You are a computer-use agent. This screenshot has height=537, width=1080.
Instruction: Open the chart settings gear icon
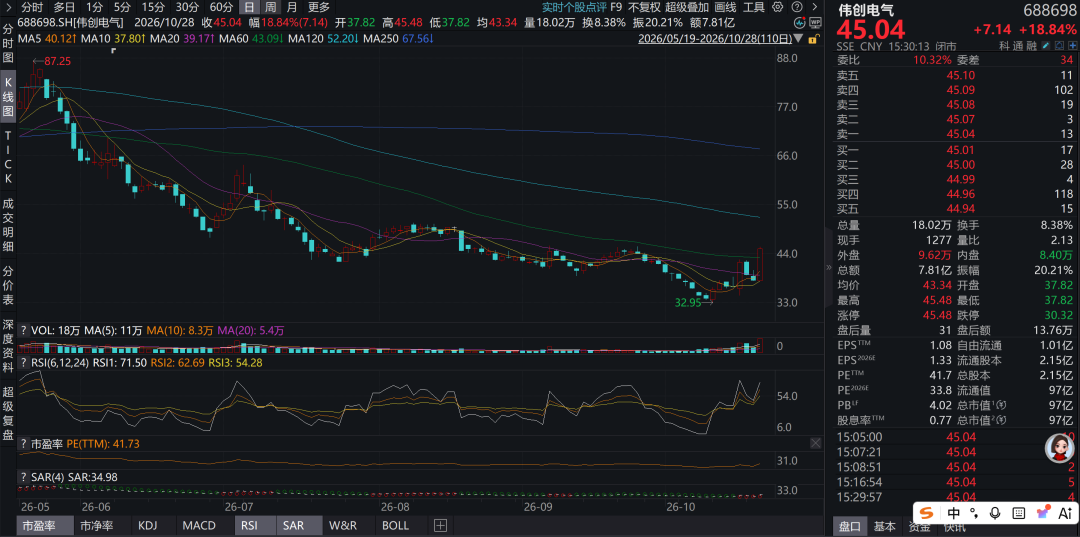[778, 7]
